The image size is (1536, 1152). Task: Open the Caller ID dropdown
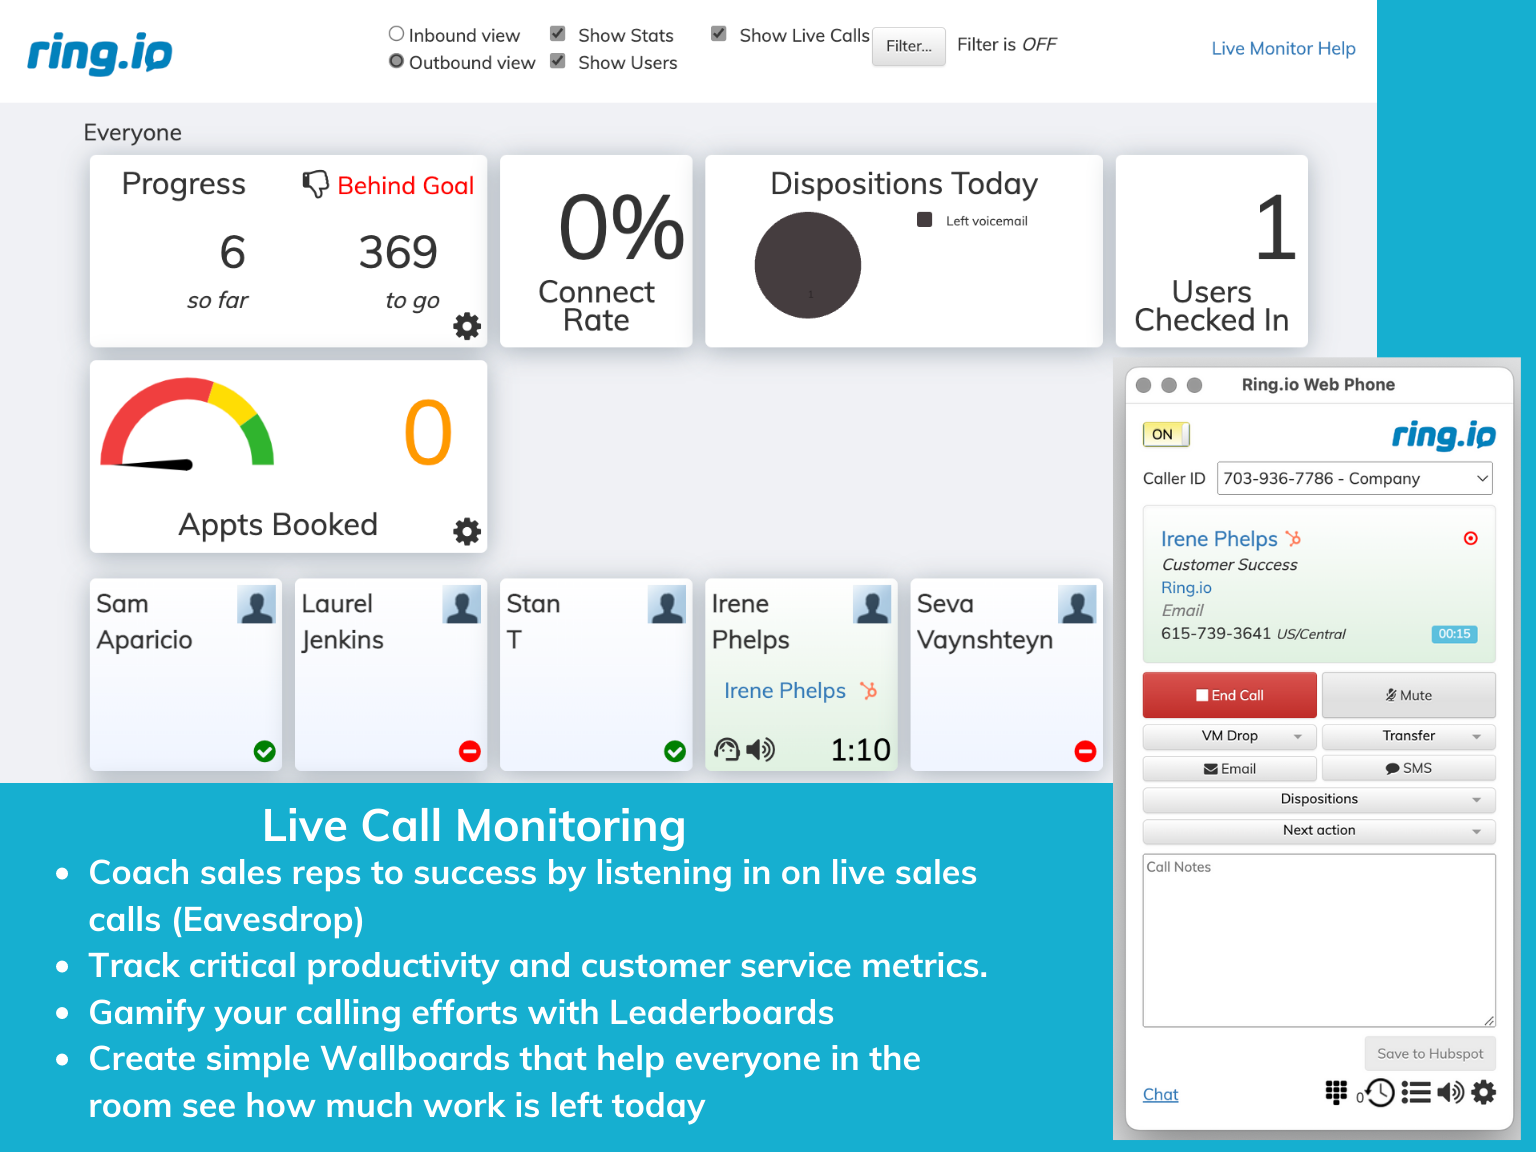(1354, 478)
